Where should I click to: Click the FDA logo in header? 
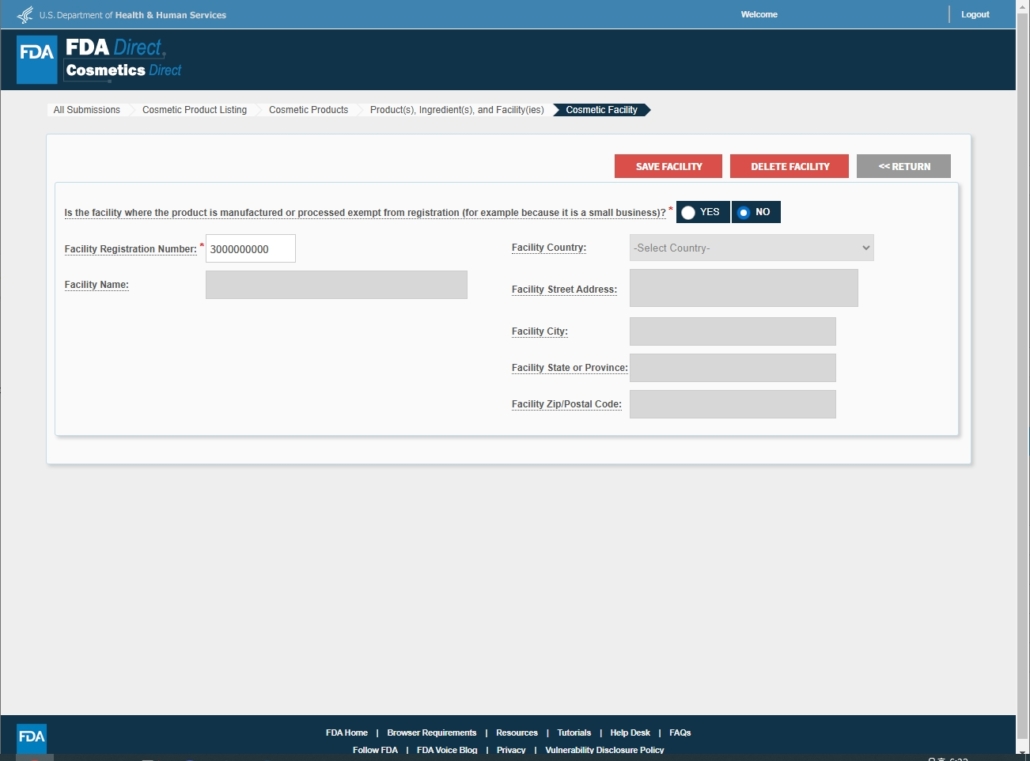[37, 60]
